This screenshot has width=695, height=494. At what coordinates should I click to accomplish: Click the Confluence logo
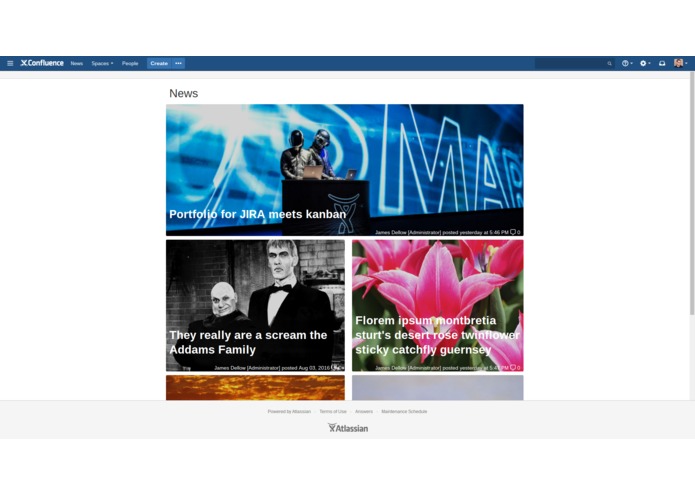(42, 63)
